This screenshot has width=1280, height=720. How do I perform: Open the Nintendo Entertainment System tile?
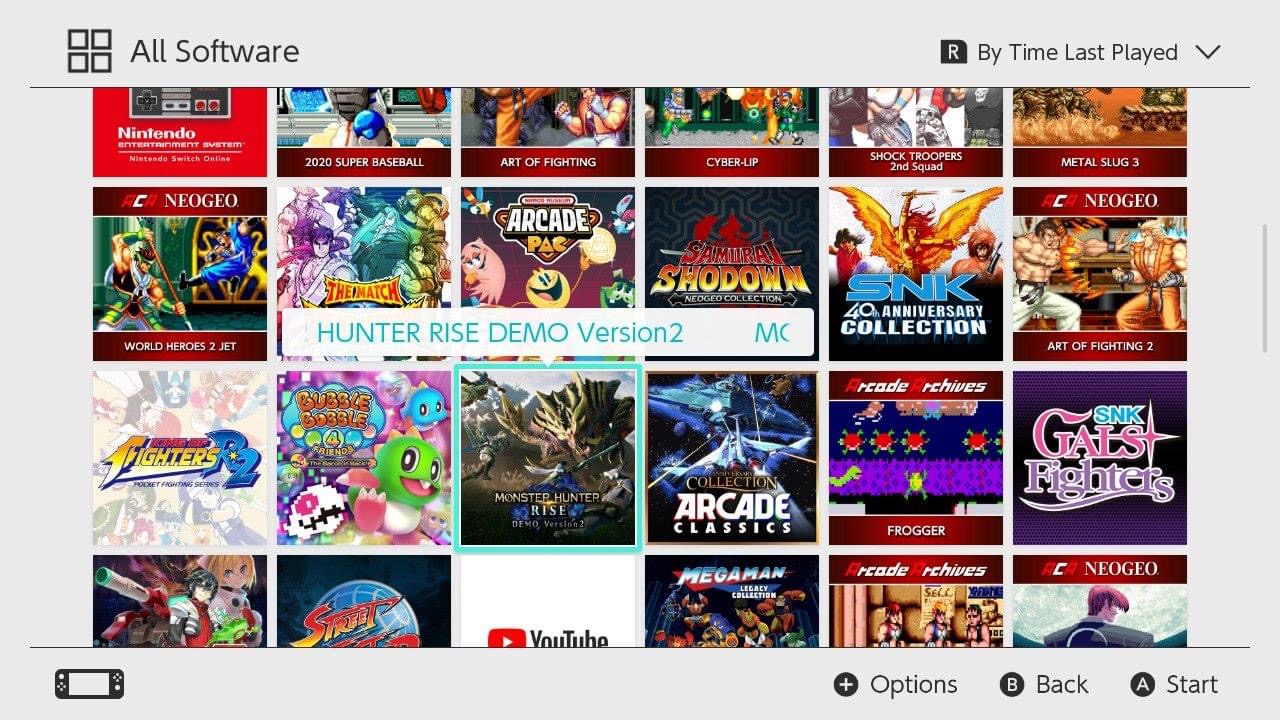tap(180, 132)
